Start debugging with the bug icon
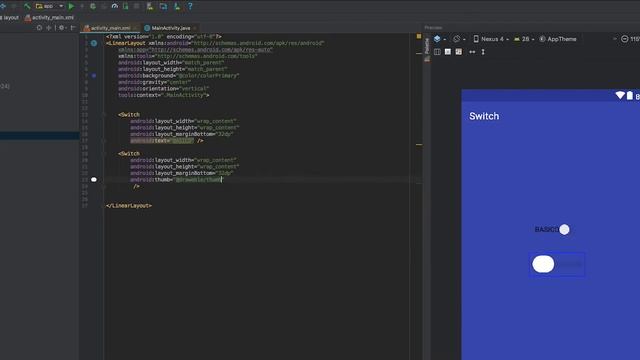 point(93,6)
